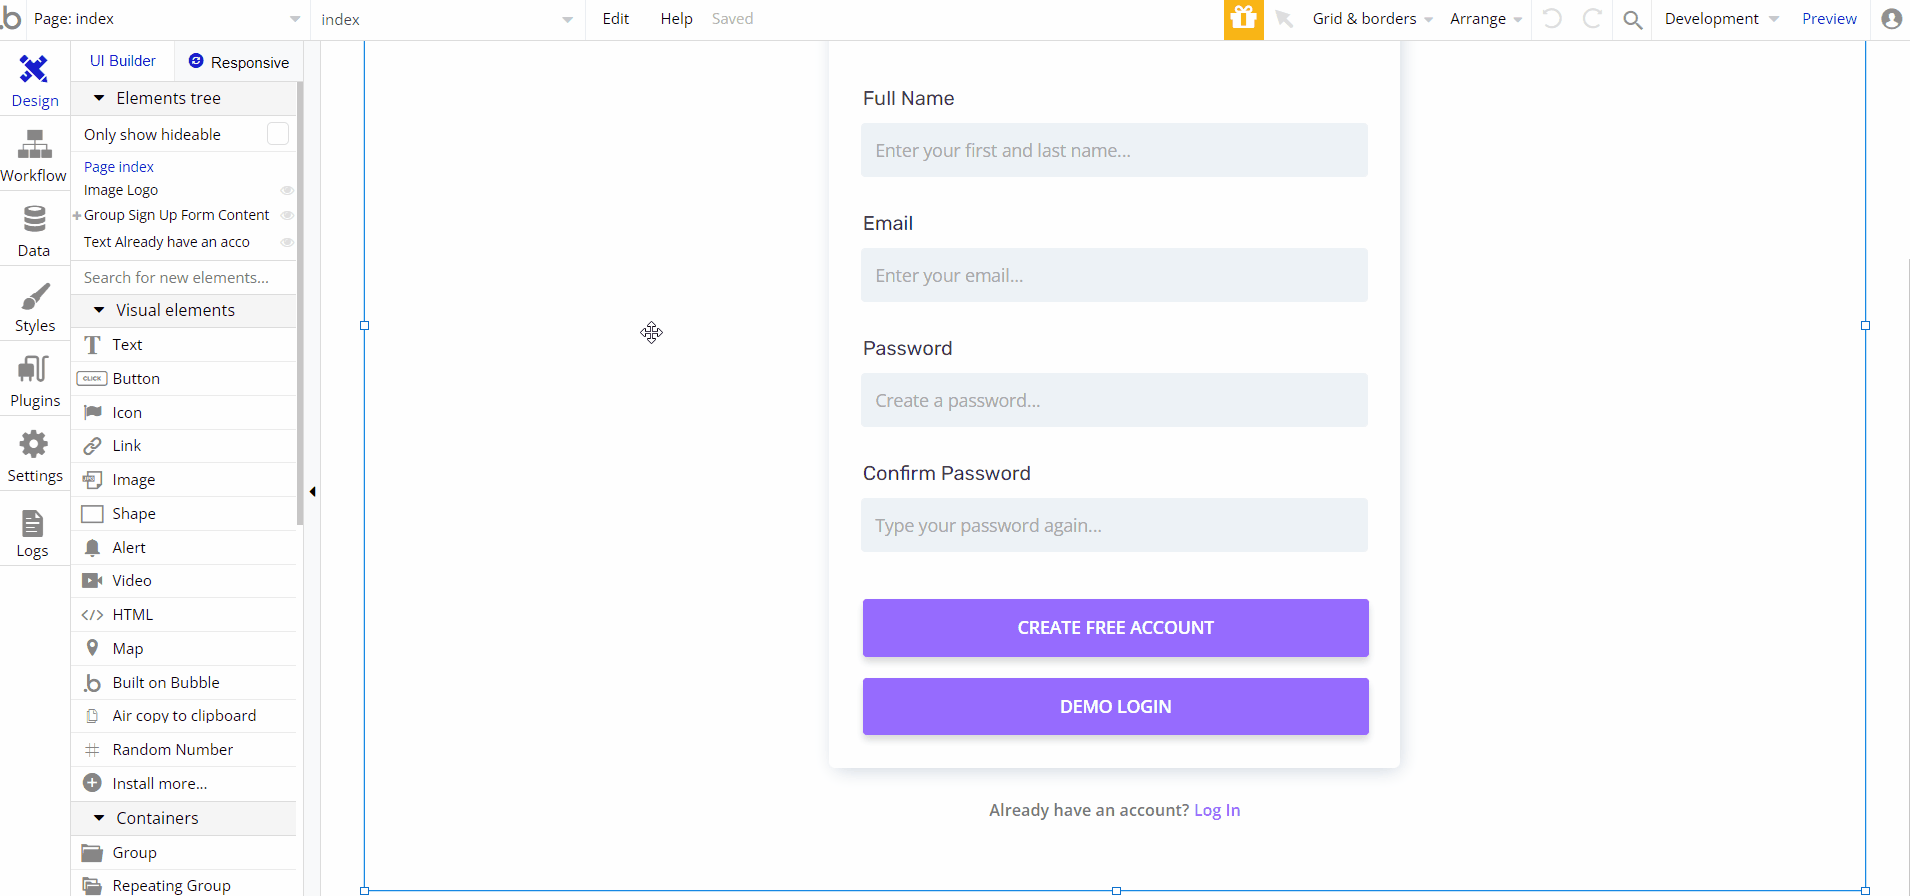The height and width of the screenshot is (896, 1910).
Task: Open the Styles section
Action: point(34,307)
